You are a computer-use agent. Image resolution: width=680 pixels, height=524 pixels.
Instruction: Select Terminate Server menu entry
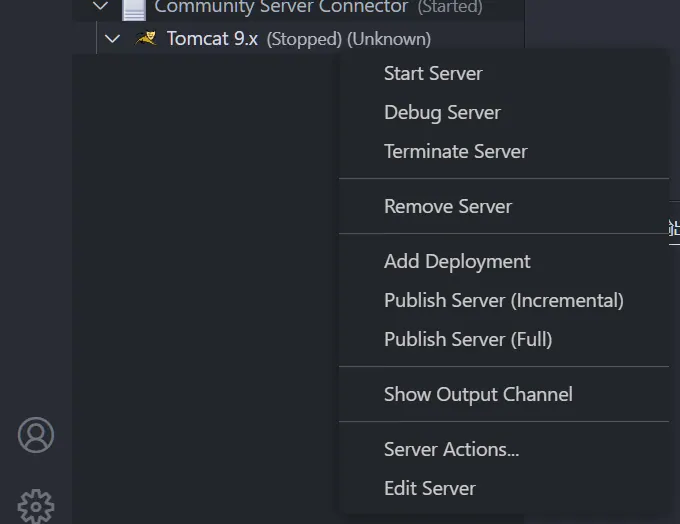point(455,151)
